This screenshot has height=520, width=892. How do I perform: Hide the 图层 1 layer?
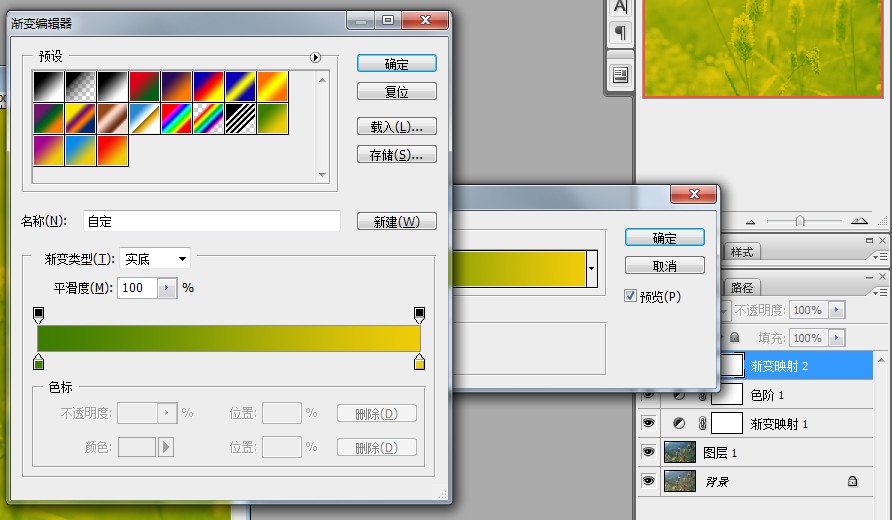point(648,452)
